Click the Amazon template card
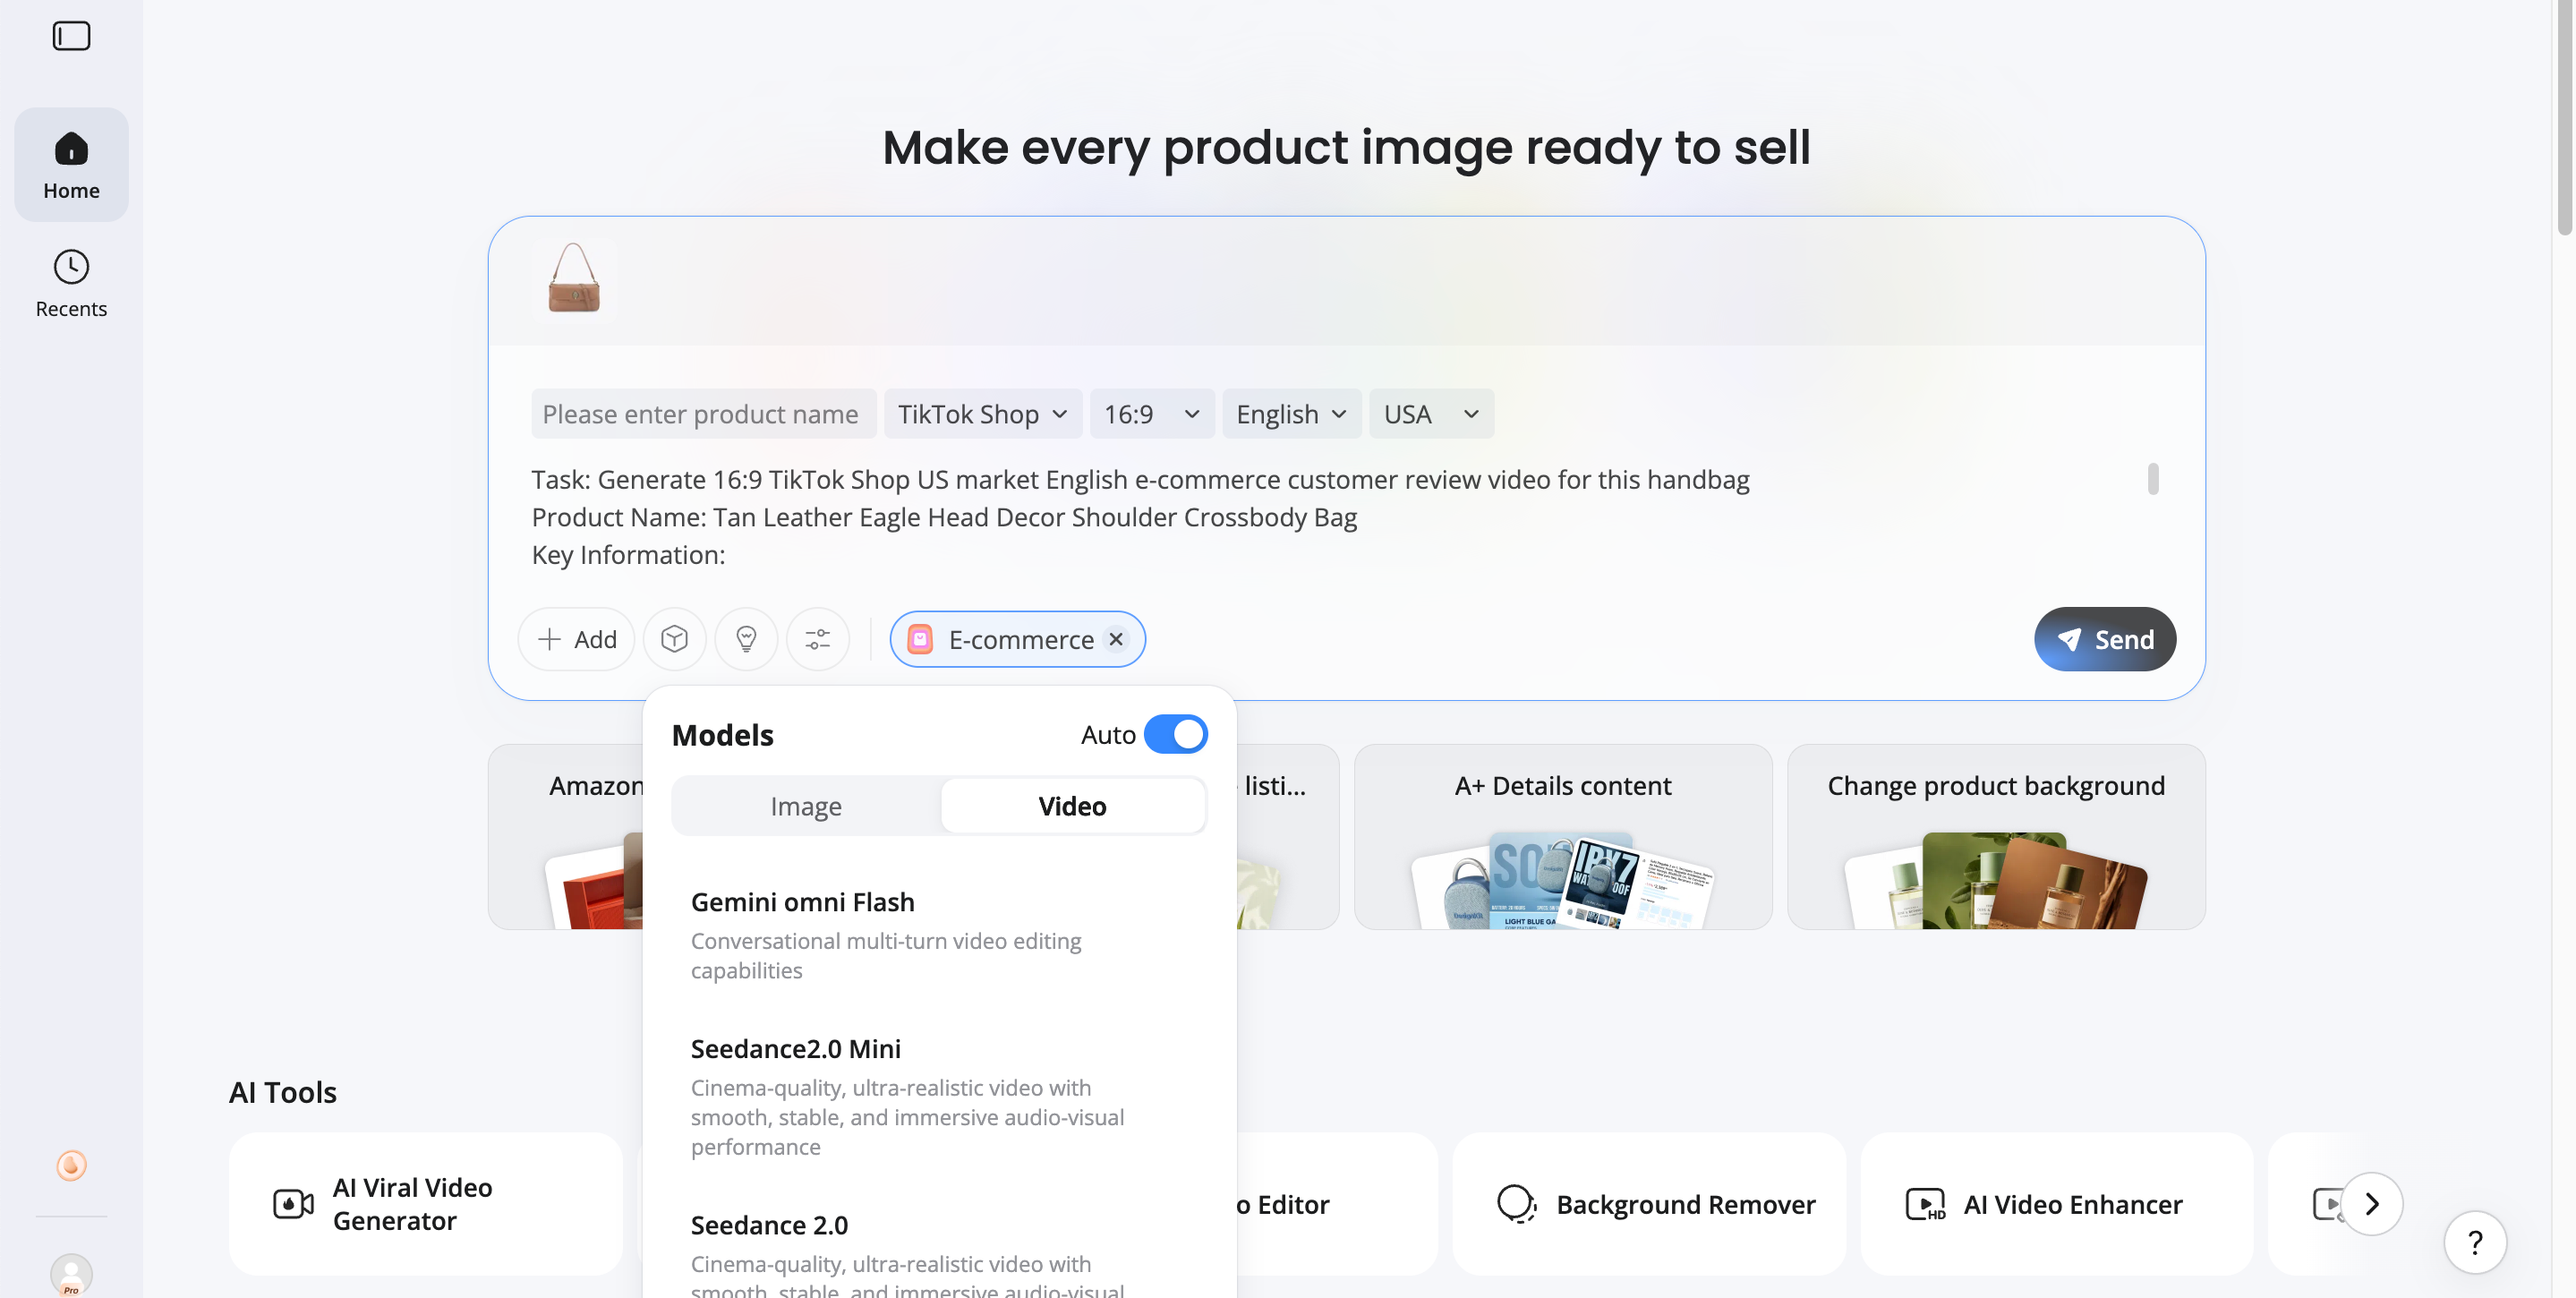 coord(567,836)
